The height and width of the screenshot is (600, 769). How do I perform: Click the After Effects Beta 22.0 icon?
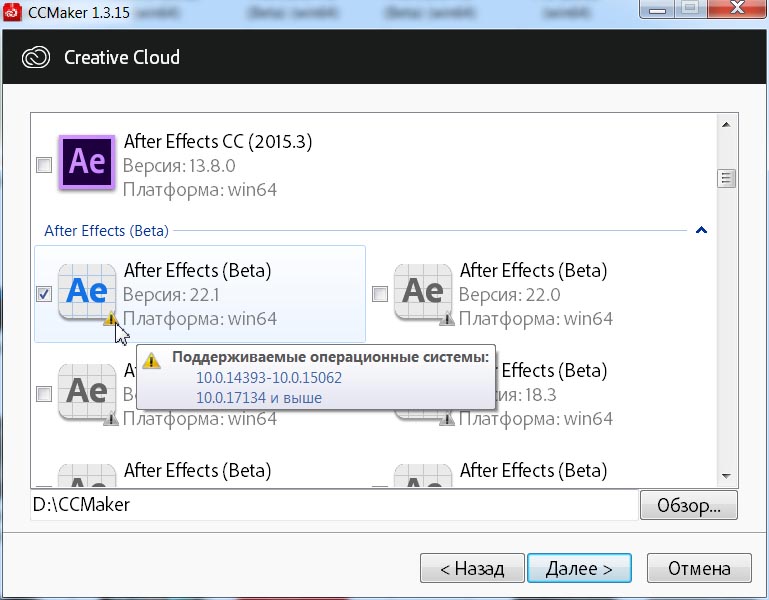point(423,292)
